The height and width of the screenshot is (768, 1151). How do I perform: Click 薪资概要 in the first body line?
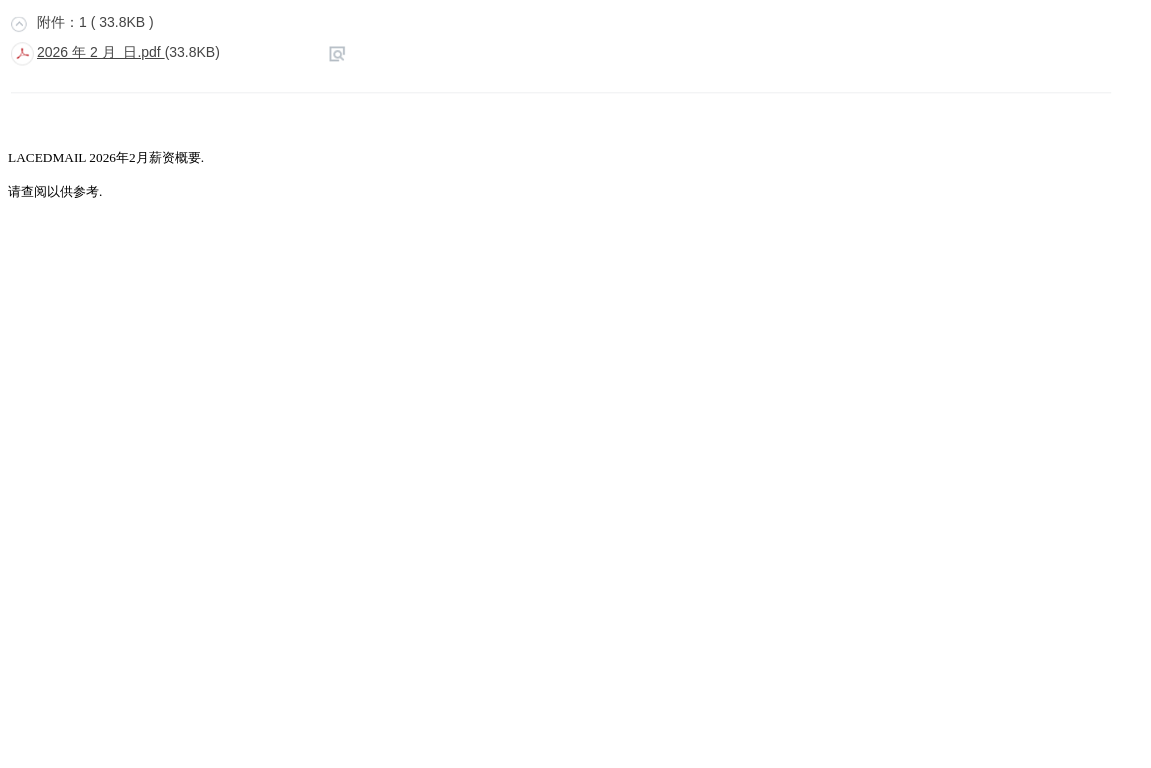pyautogui.click(x=174, y=158)
